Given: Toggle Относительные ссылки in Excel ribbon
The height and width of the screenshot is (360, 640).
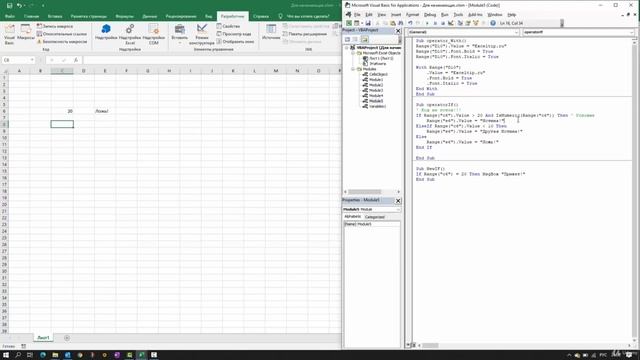Looking at the screenshot, I should point(62,34).
